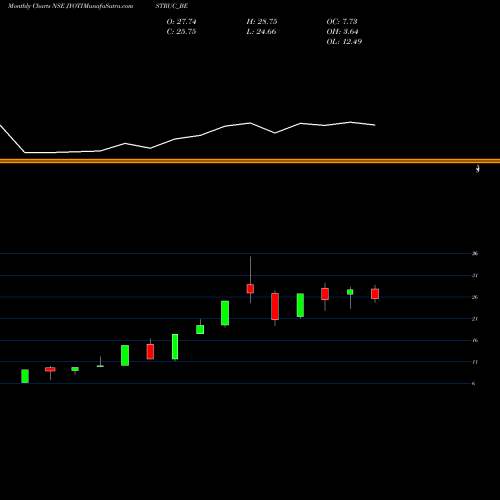Click the "OL: 12.49" reading
This screenshot has width=500, height=500.
pos(344,41)
